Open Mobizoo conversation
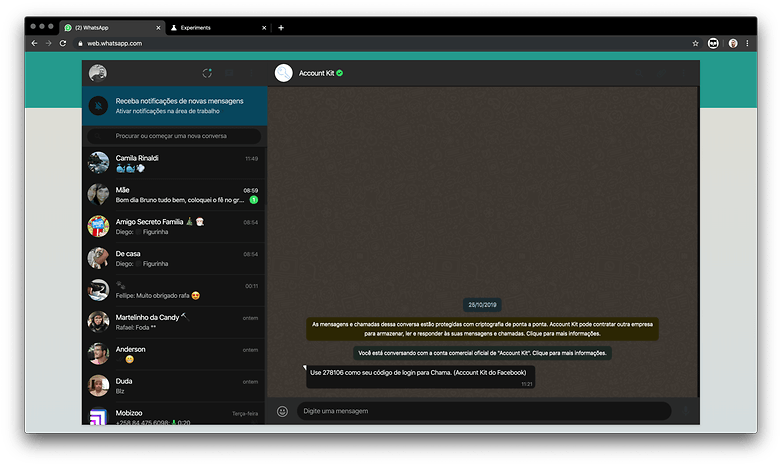This screenshot has width=782, height=466. (174, 414)
